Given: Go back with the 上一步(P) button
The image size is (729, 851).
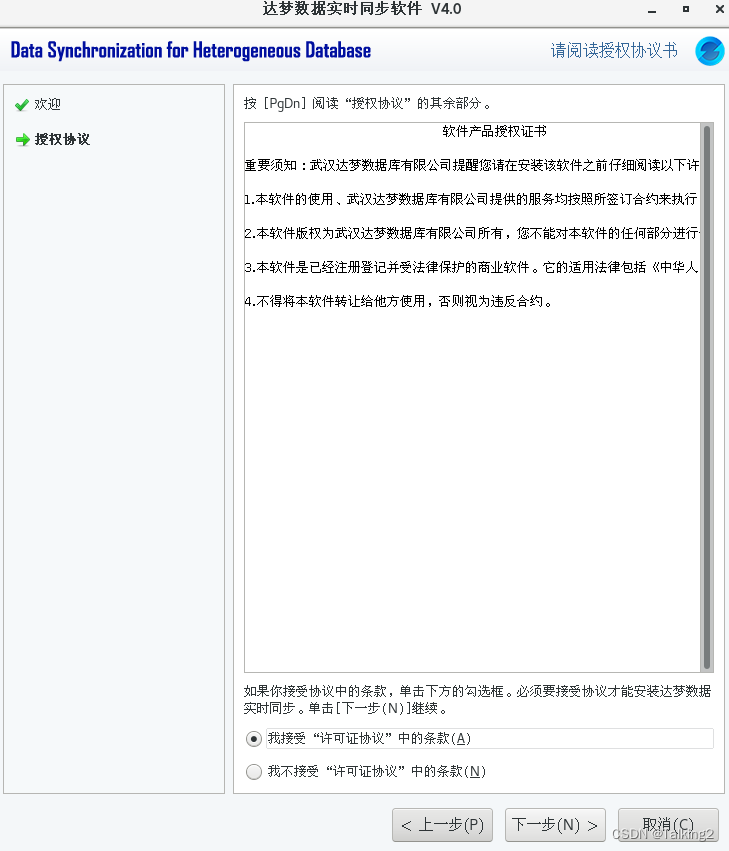Looking at the screenshot, I should [x=442, y=825].
